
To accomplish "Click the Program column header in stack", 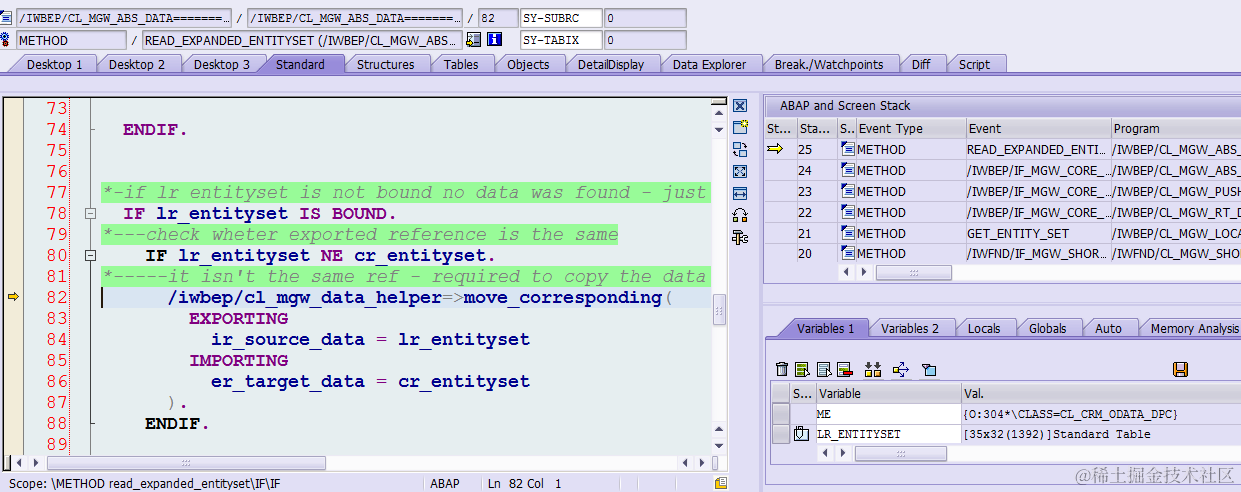I will coord(1176,128).
